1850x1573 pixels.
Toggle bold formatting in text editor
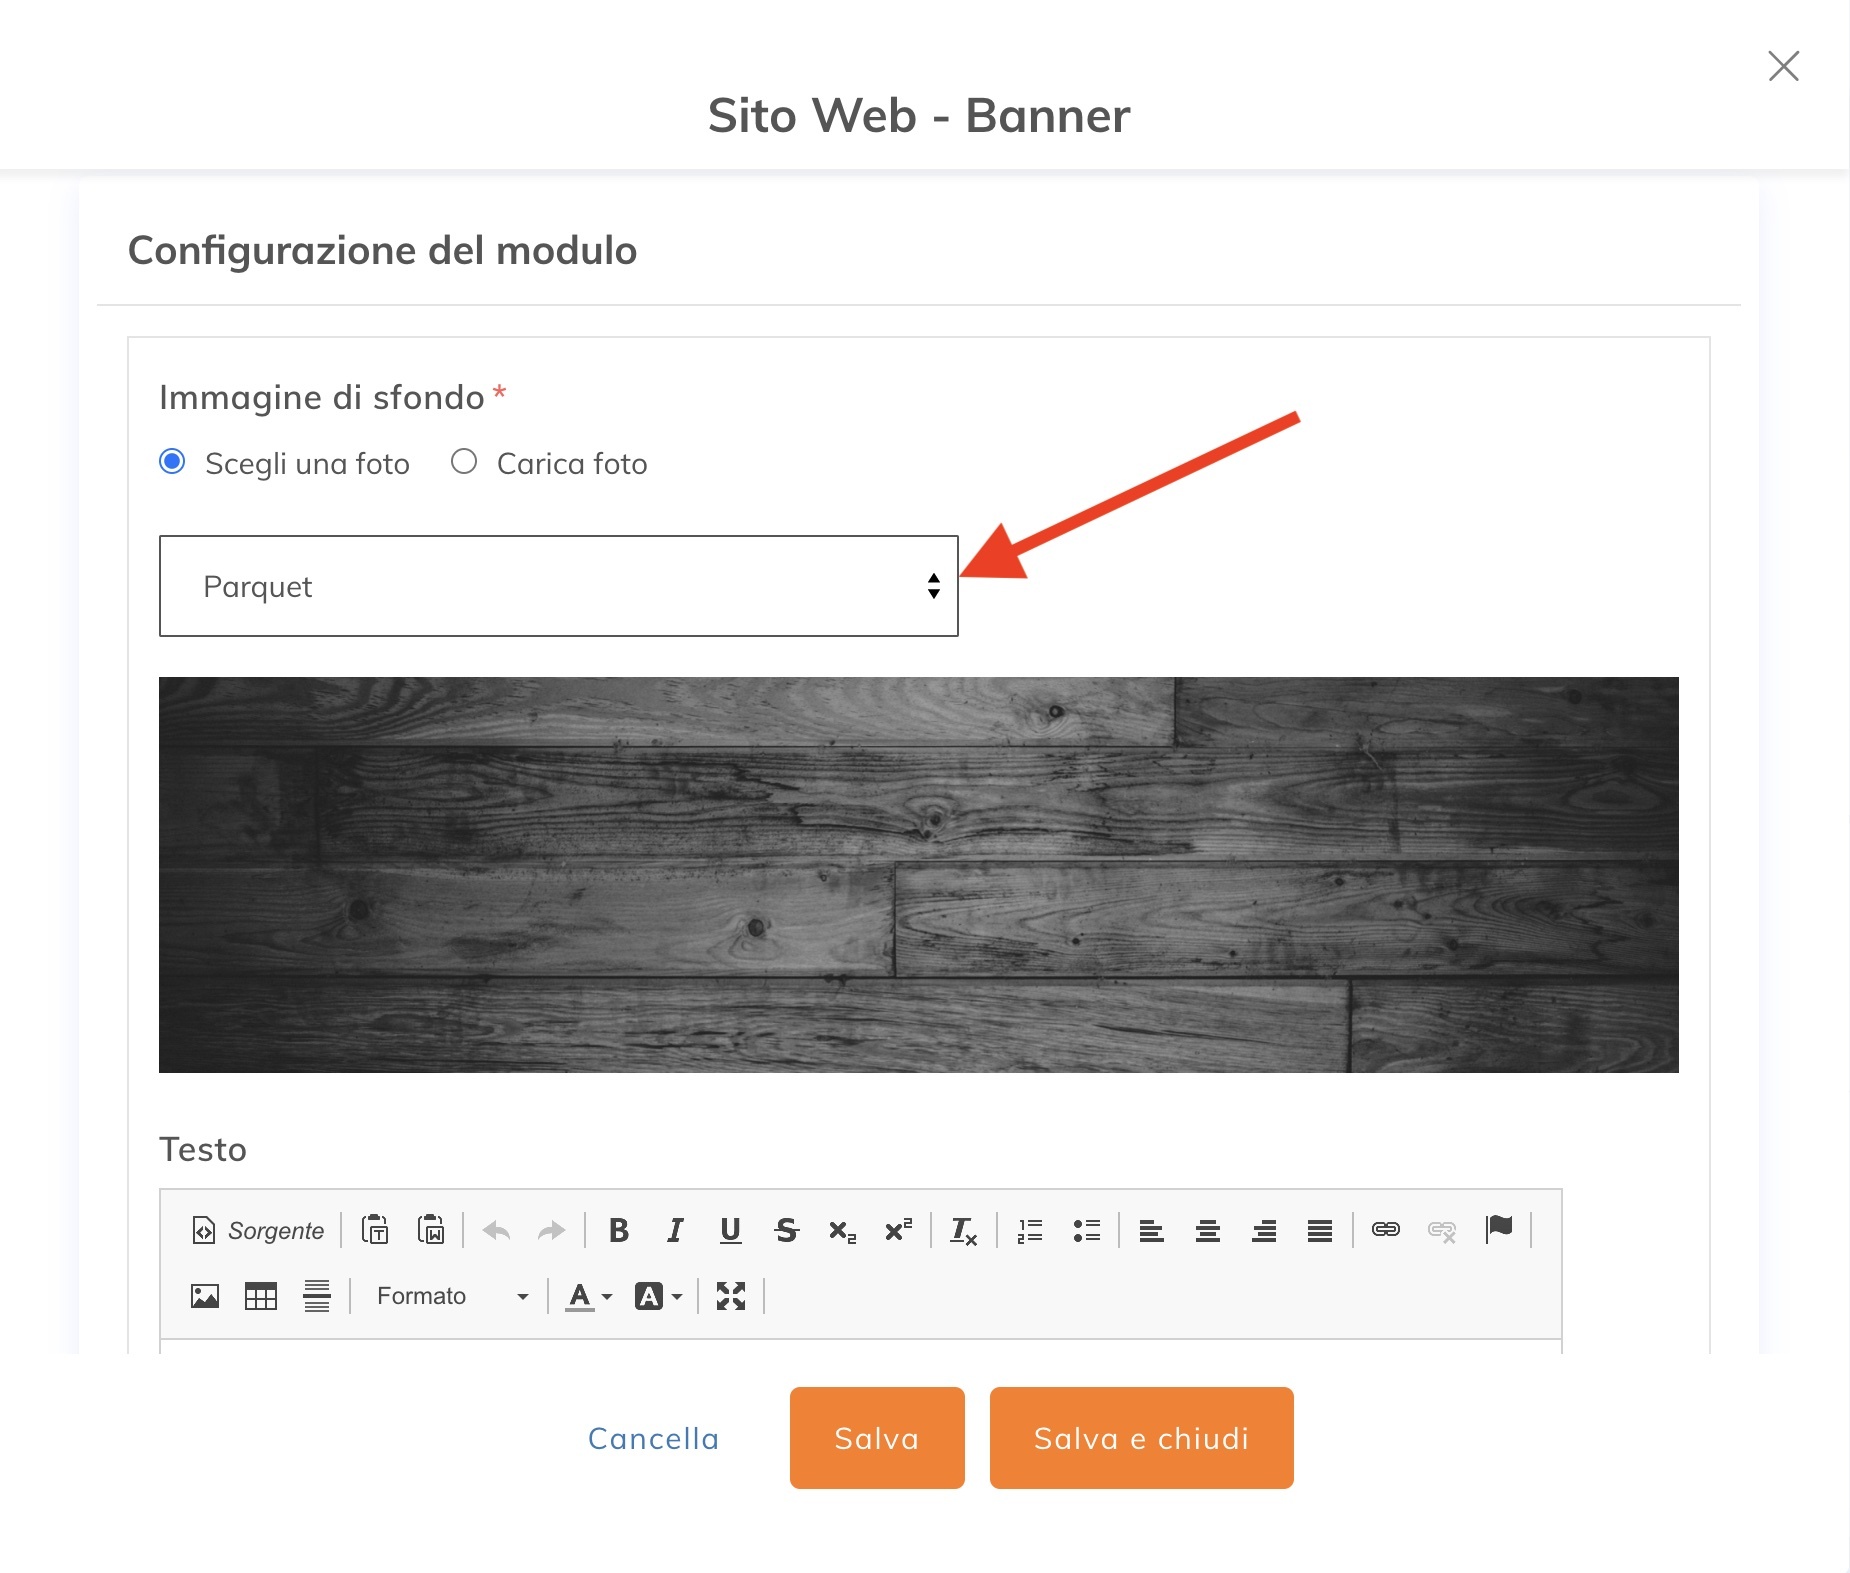(x=619, y=1230)
